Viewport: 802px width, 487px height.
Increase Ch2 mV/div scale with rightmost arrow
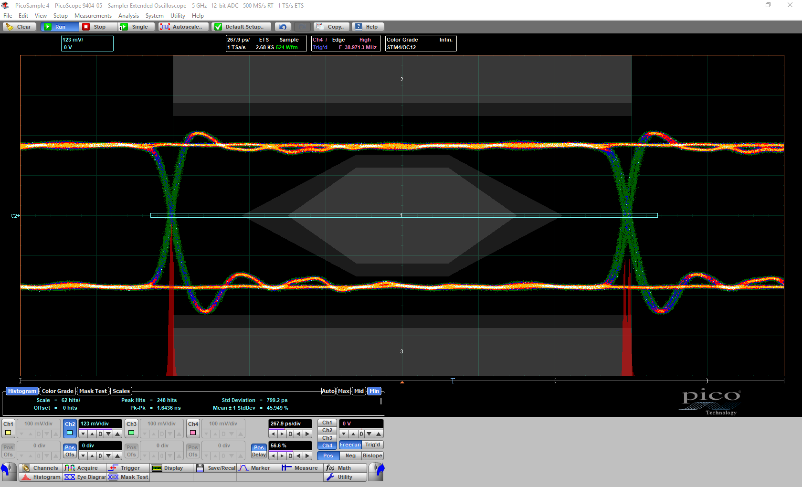[x=117, y=434]
